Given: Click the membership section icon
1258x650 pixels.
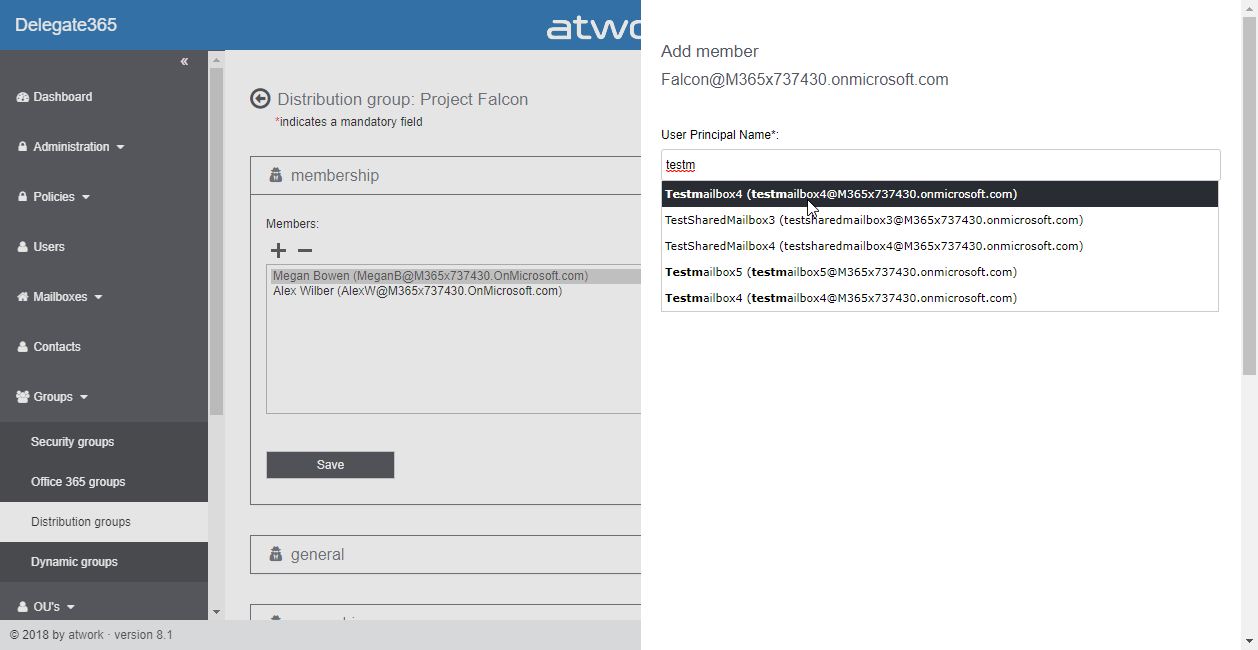Looking at the screenshot, I should [276, 175].
